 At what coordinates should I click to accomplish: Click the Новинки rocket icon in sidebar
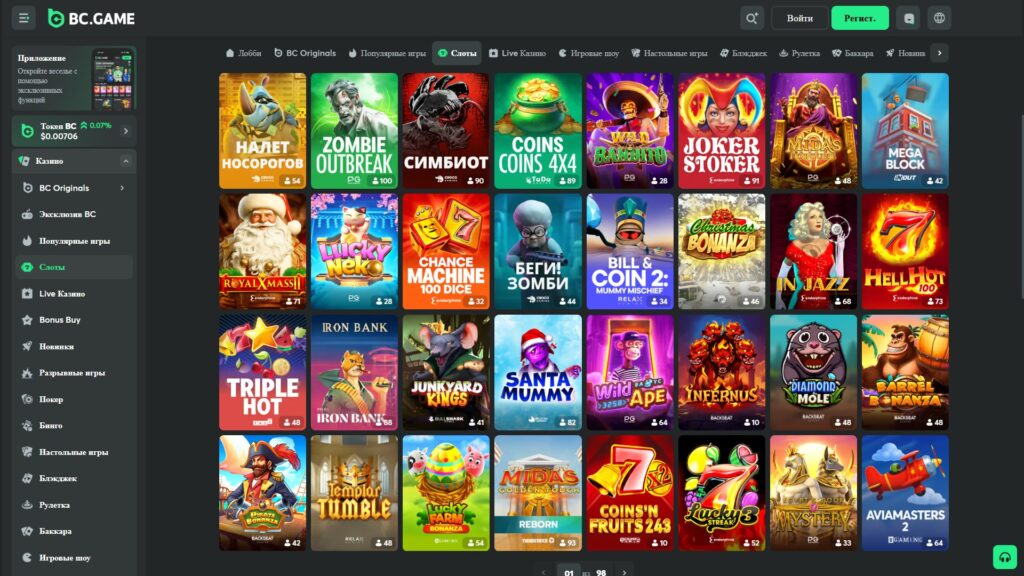pos(27,347)
